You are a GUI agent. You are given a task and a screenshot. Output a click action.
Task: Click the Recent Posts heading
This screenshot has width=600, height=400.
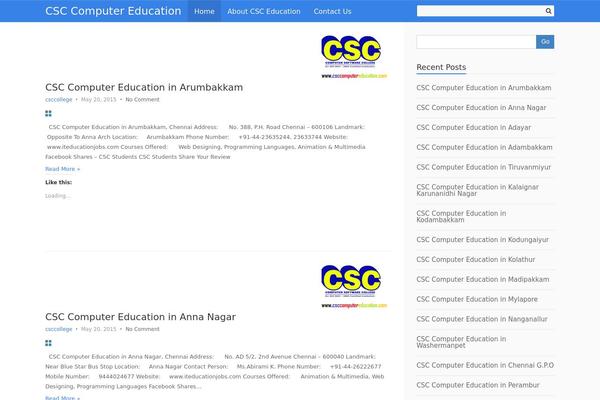click(441, 67)
